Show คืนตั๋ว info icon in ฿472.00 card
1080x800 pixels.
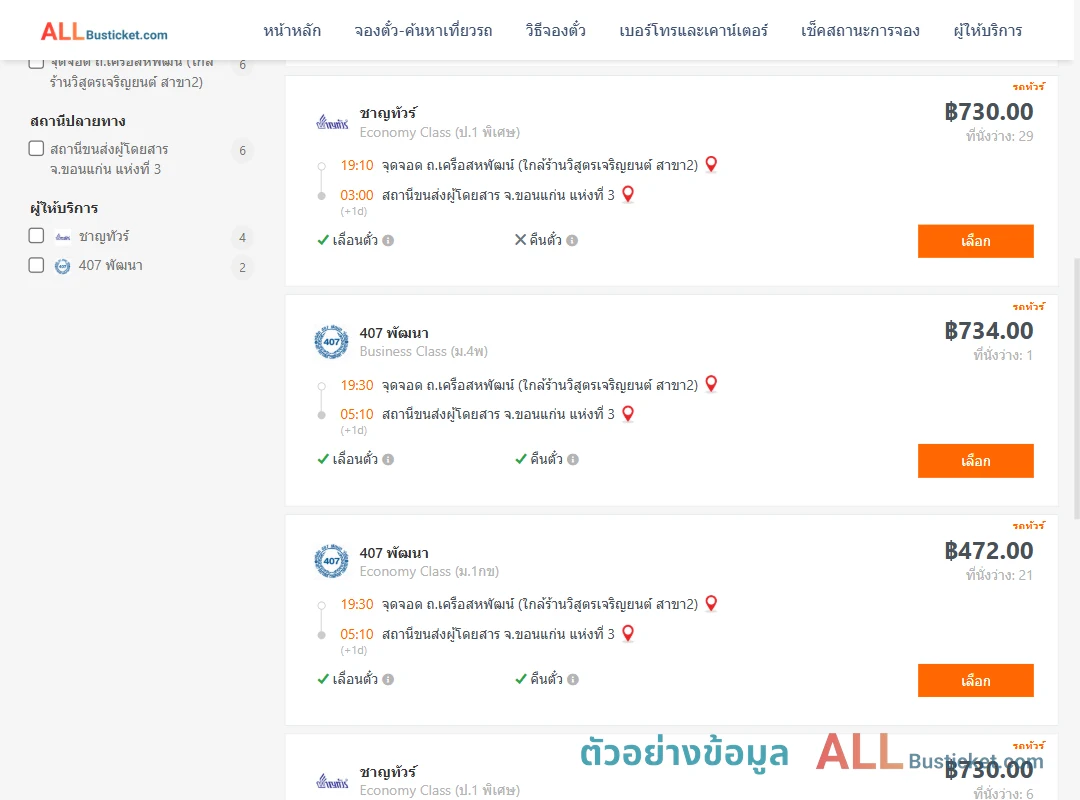[x=573, y=679]
